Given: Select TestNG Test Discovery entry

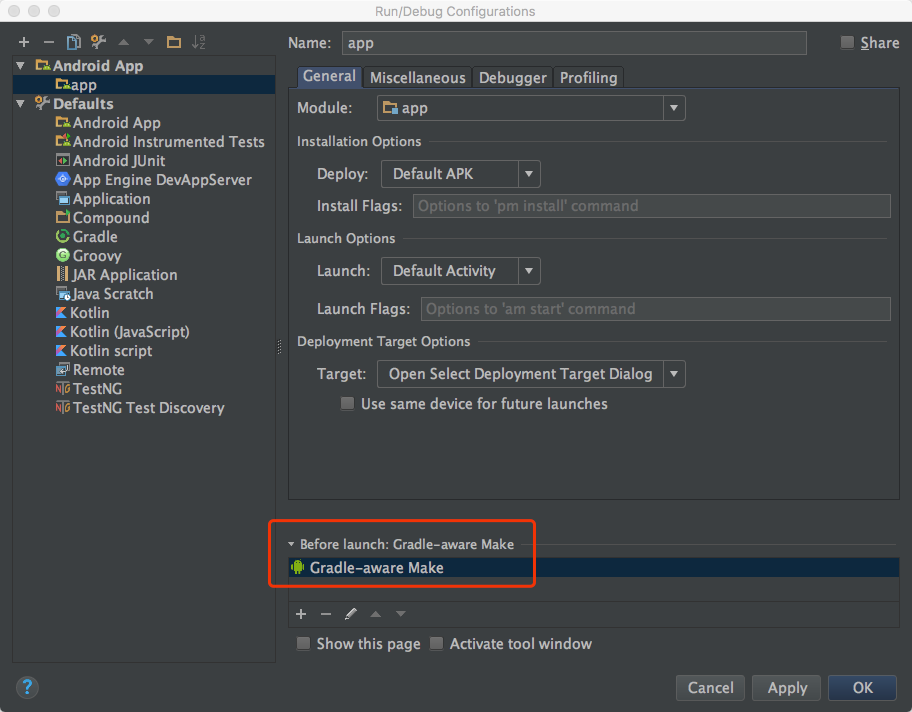Looking at the screenshot, I should coord(140,408).
